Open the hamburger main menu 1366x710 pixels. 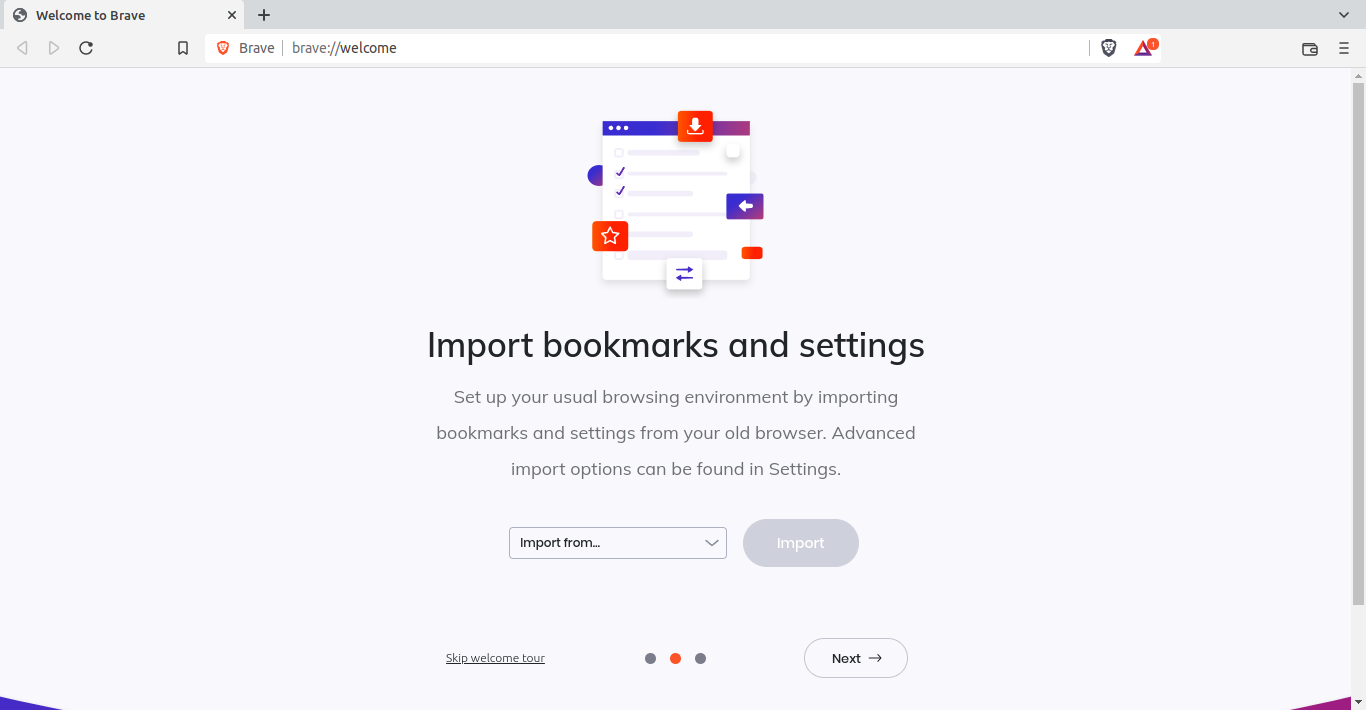pos(1344,48)
